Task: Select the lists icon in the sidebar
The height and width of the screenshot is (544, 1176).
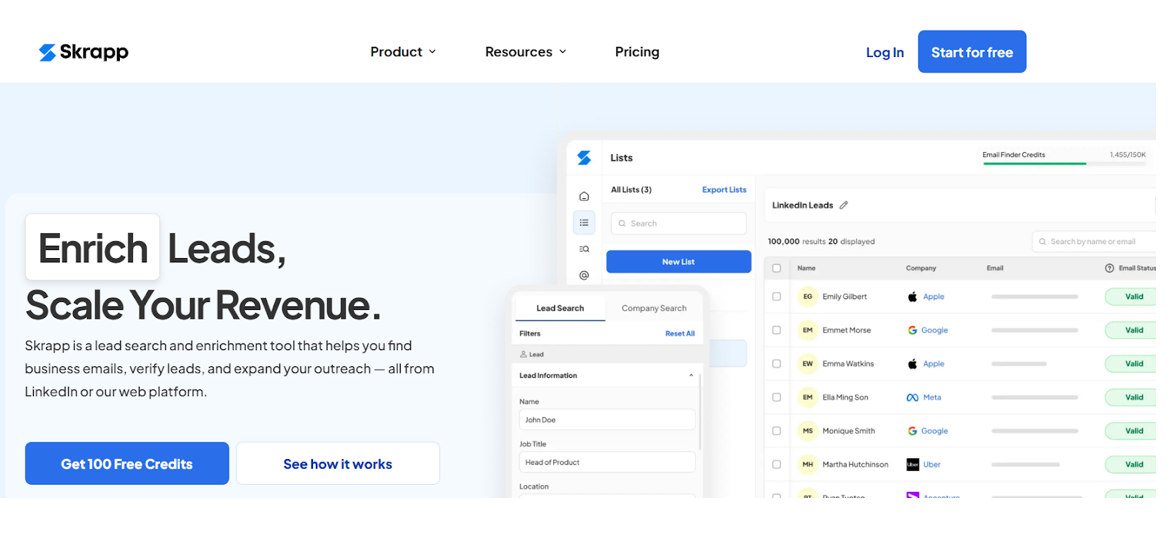Action: click(x=584, y=223)
